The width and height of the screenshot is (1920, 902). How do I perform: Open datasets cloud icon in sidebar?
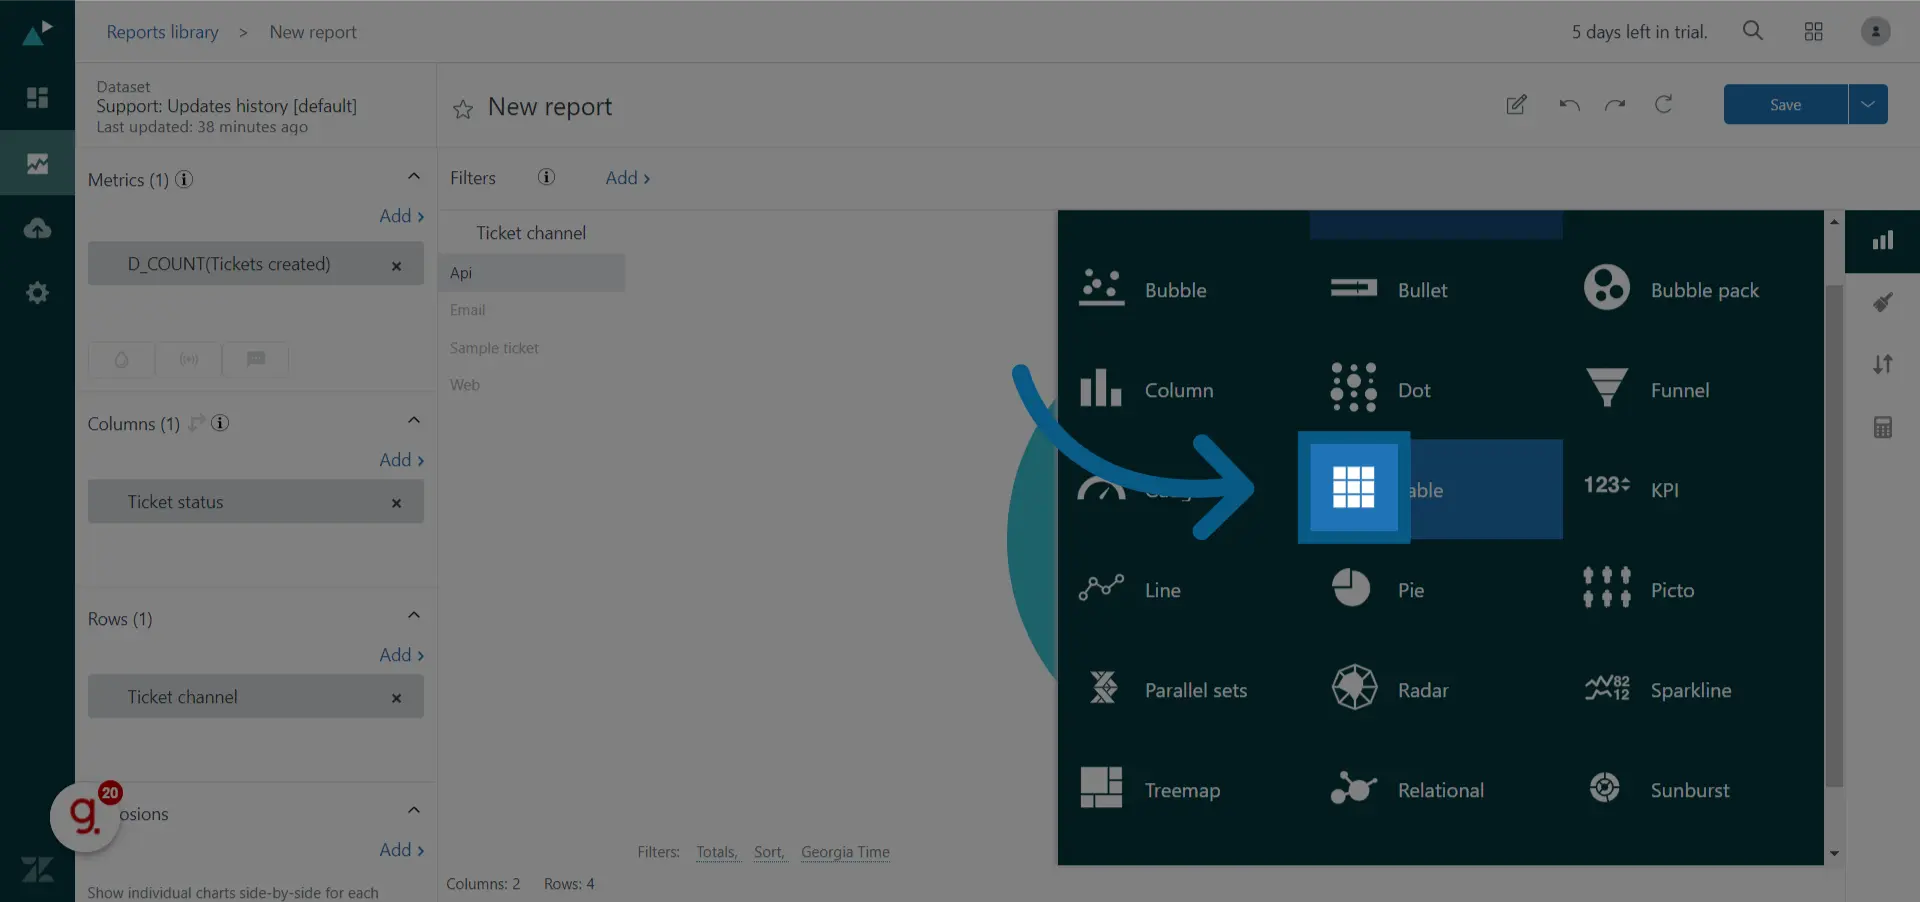(x=37, y=229)
